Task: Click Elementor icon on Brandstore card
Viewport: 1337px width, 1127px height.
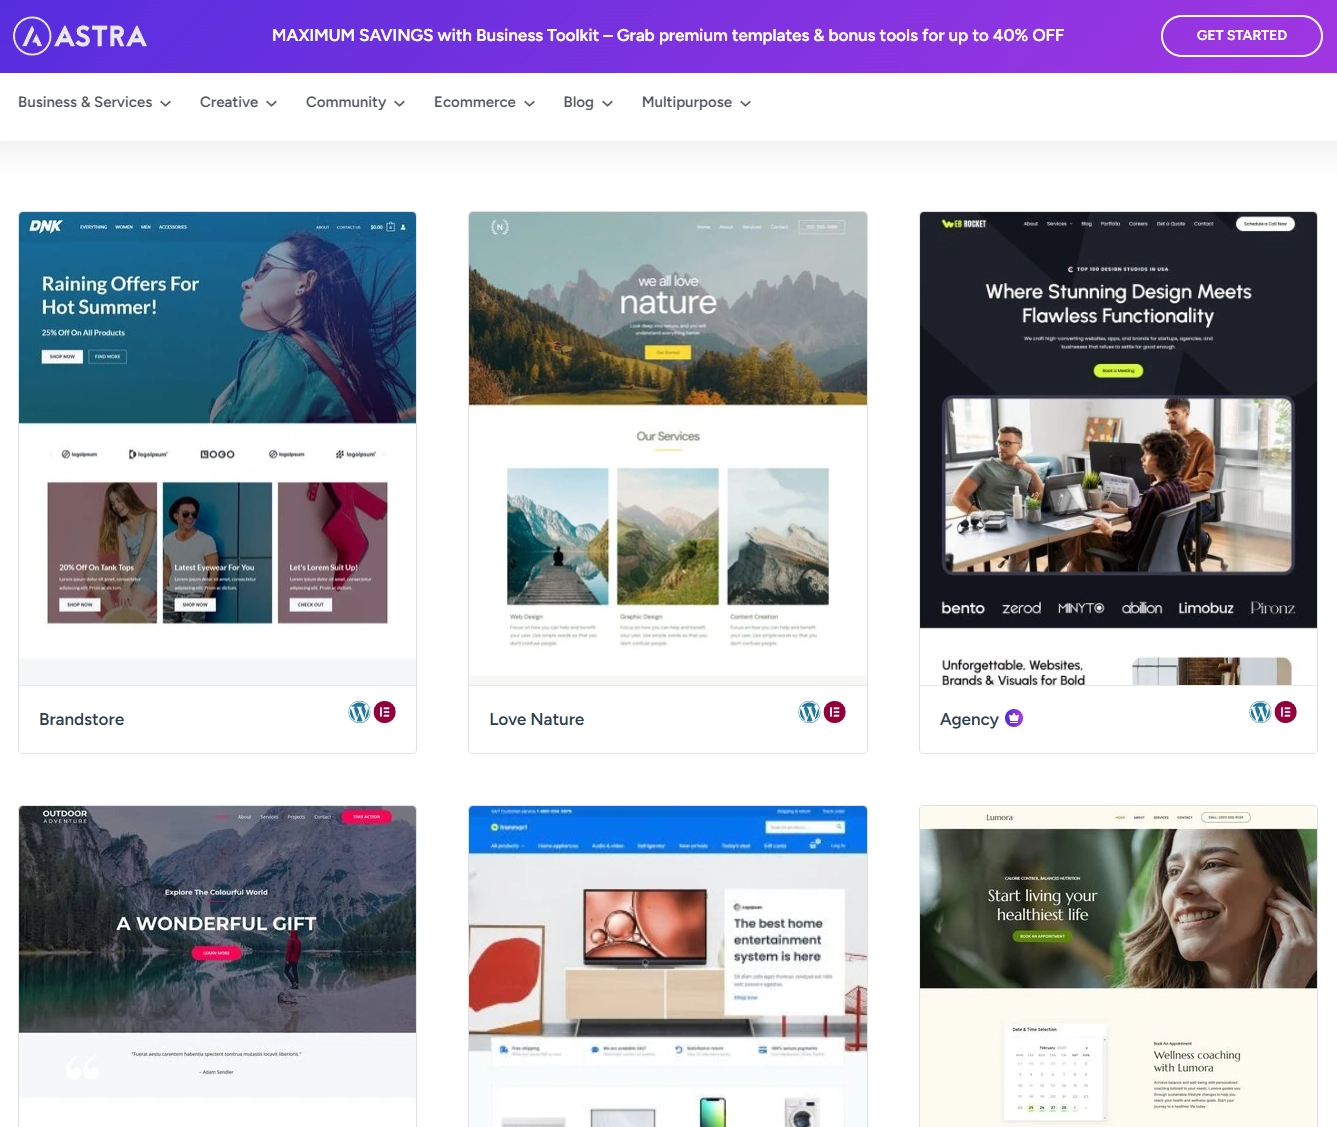Action: point(385,712)
